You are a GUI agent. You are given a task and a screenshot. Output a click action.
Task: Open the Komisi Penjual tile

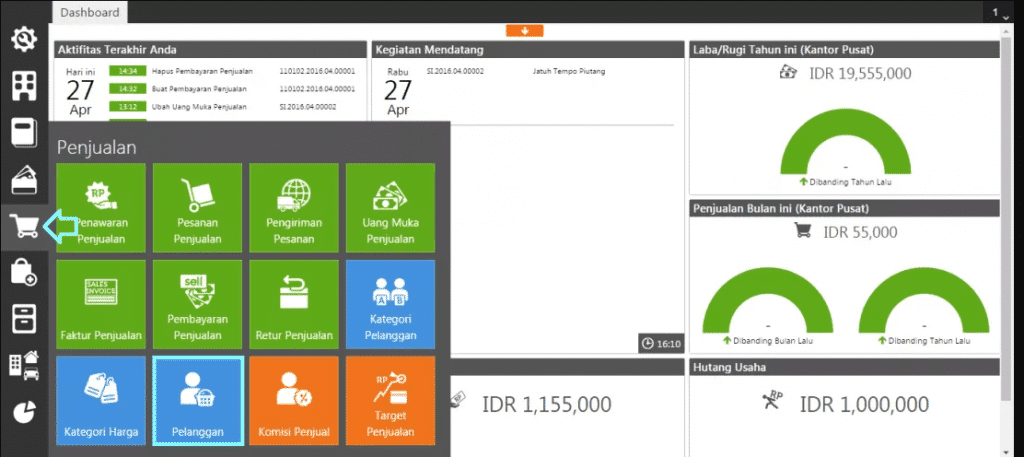(x=294, y=400)
